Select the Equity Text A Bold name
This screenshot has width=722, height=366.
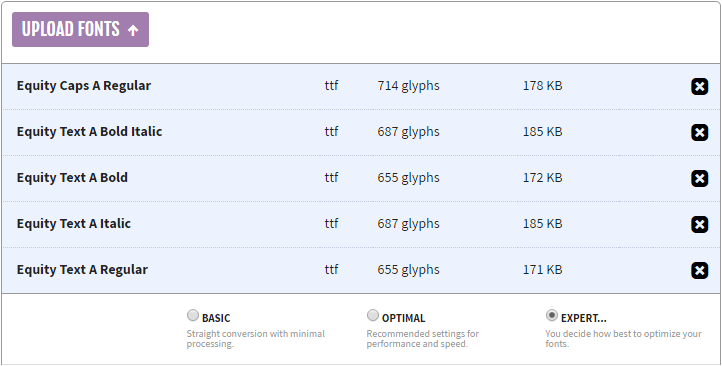click(x=72, y=178)
